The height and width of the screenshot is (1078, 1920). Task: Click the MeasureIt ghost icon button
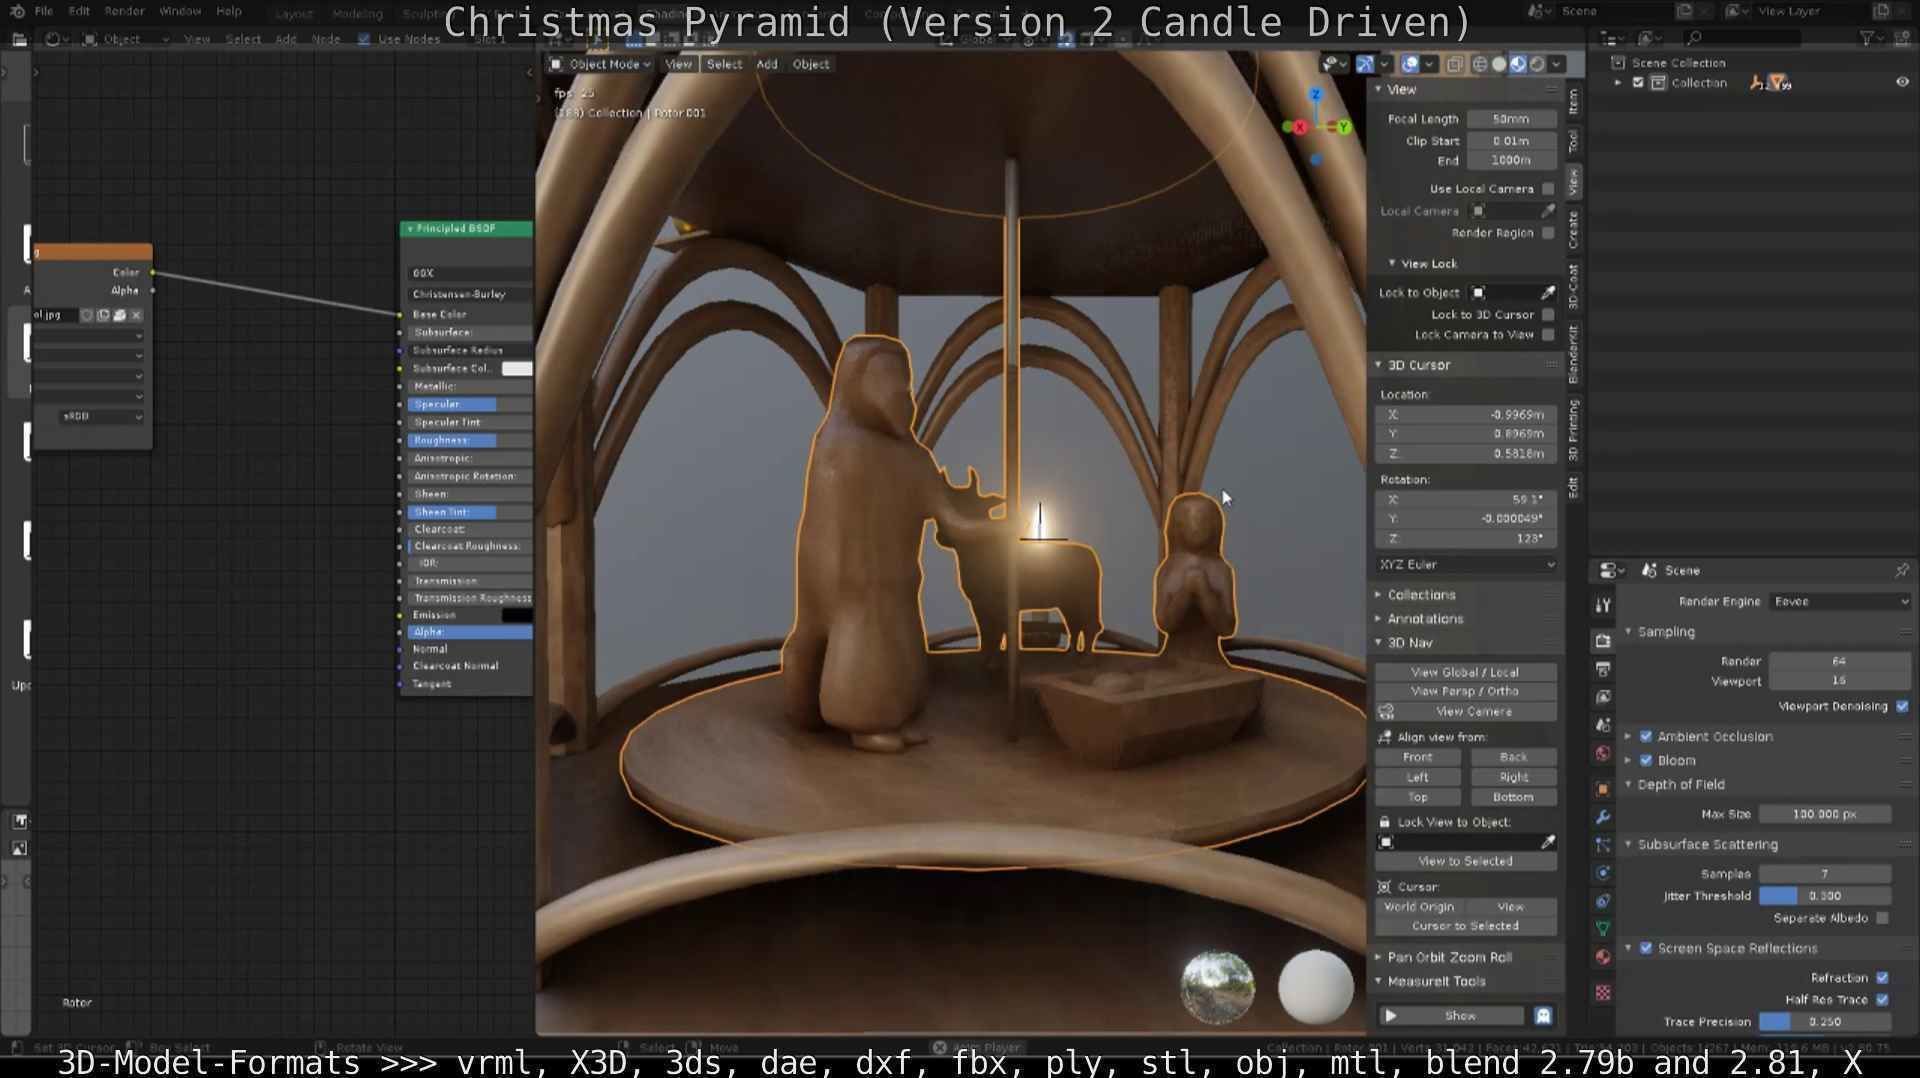pos(1543,1016)
